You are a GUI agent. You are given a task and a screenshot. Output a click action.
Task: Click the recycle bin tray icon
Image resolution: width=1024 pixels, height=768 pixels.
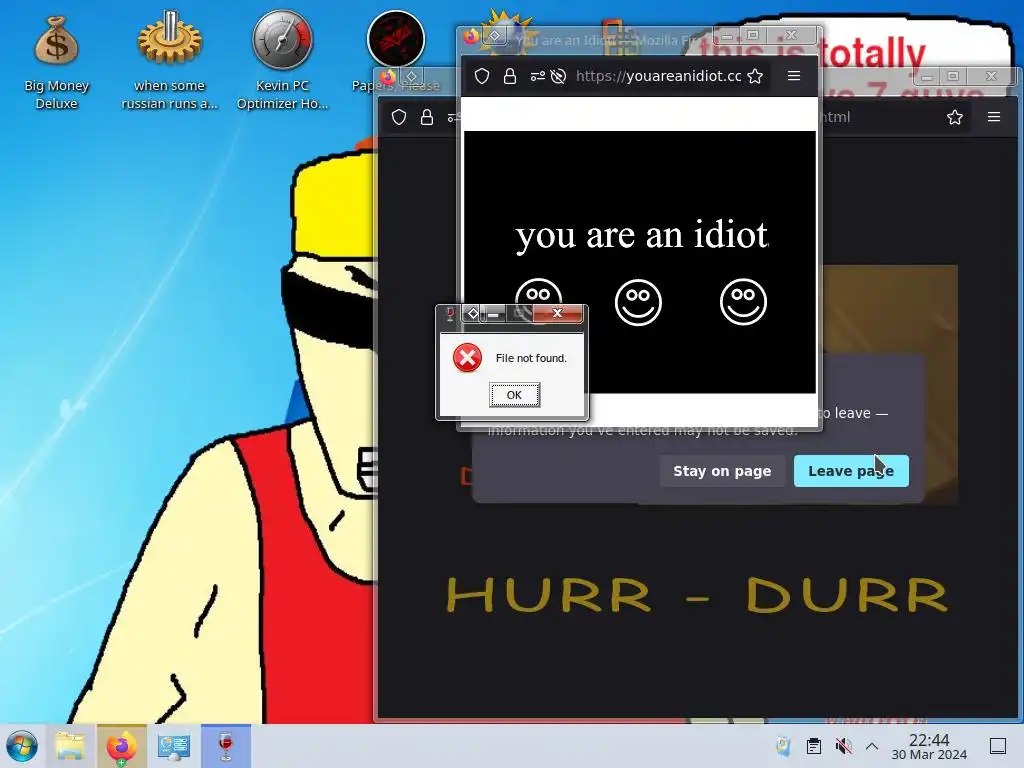783,746
